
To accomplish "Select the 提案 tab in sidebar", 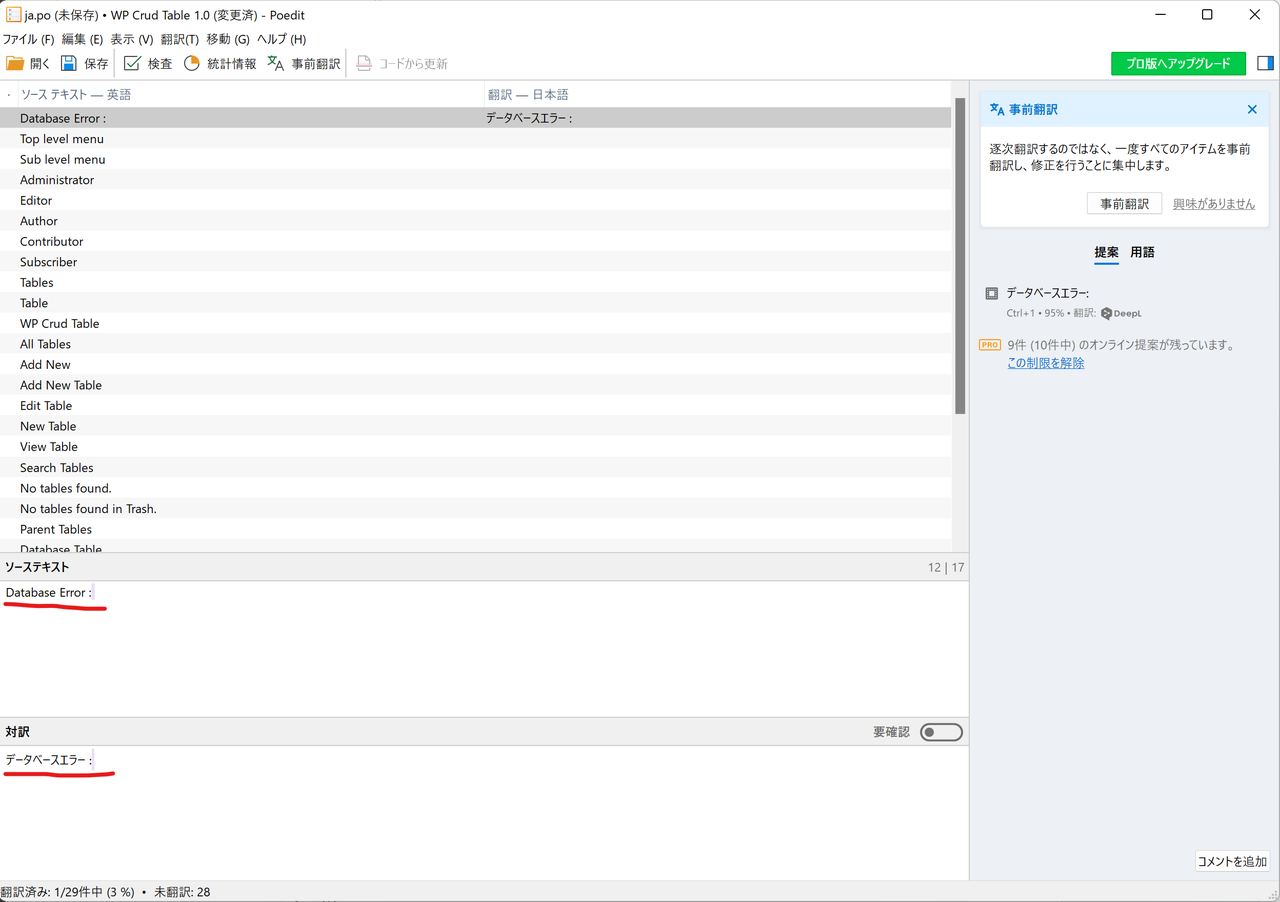I will coord(1106,253).
